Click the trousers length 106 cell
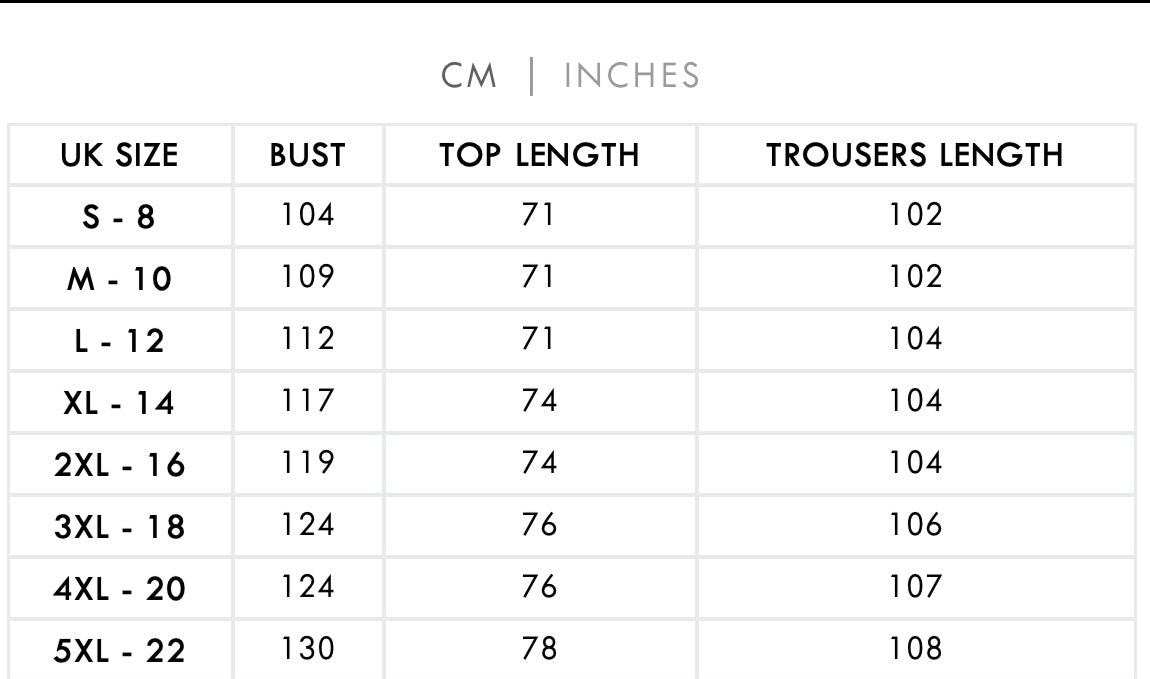This screenshot has width=1150, height=679. tap(915, 525)
